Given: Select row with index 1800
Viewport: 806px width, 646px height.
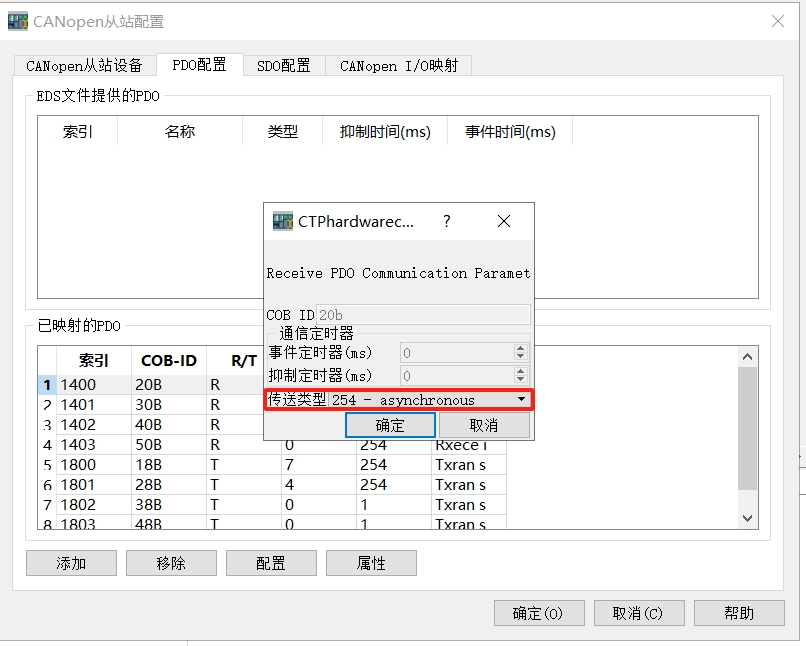Looking at the screenshot, I should pyautogui.click(x=272, y=465).
